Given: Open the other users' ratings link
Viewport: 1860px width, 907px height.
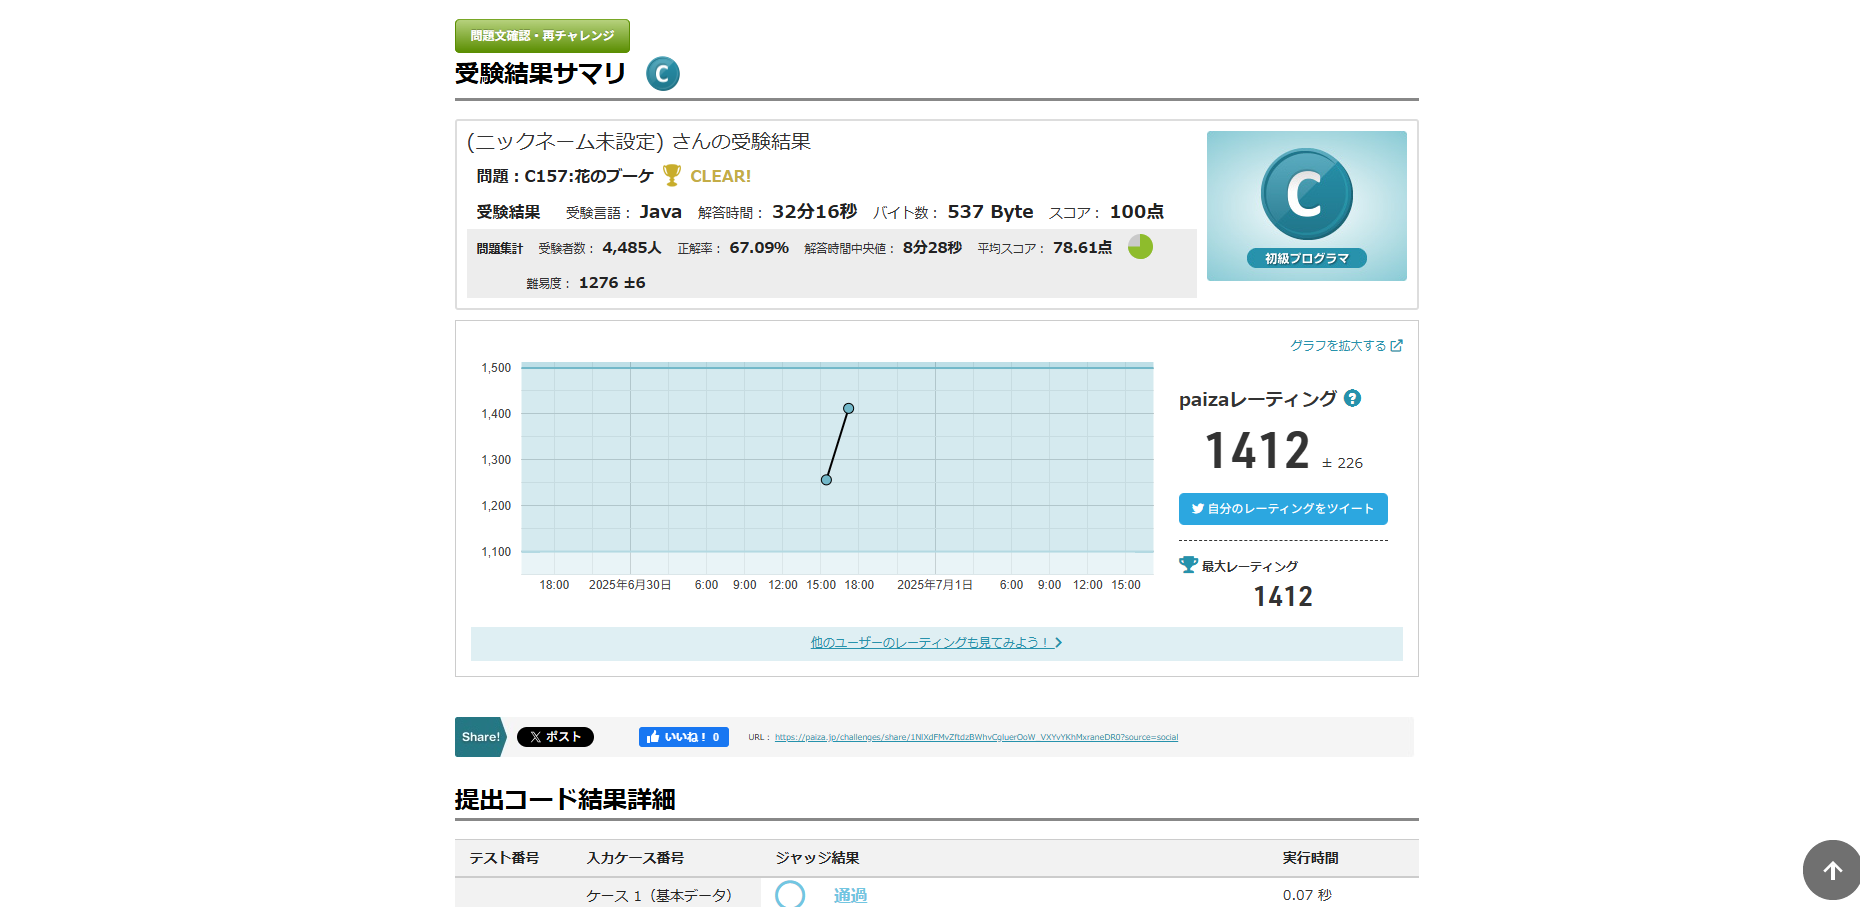Looking at the screenshot, I should coord(936,643).
